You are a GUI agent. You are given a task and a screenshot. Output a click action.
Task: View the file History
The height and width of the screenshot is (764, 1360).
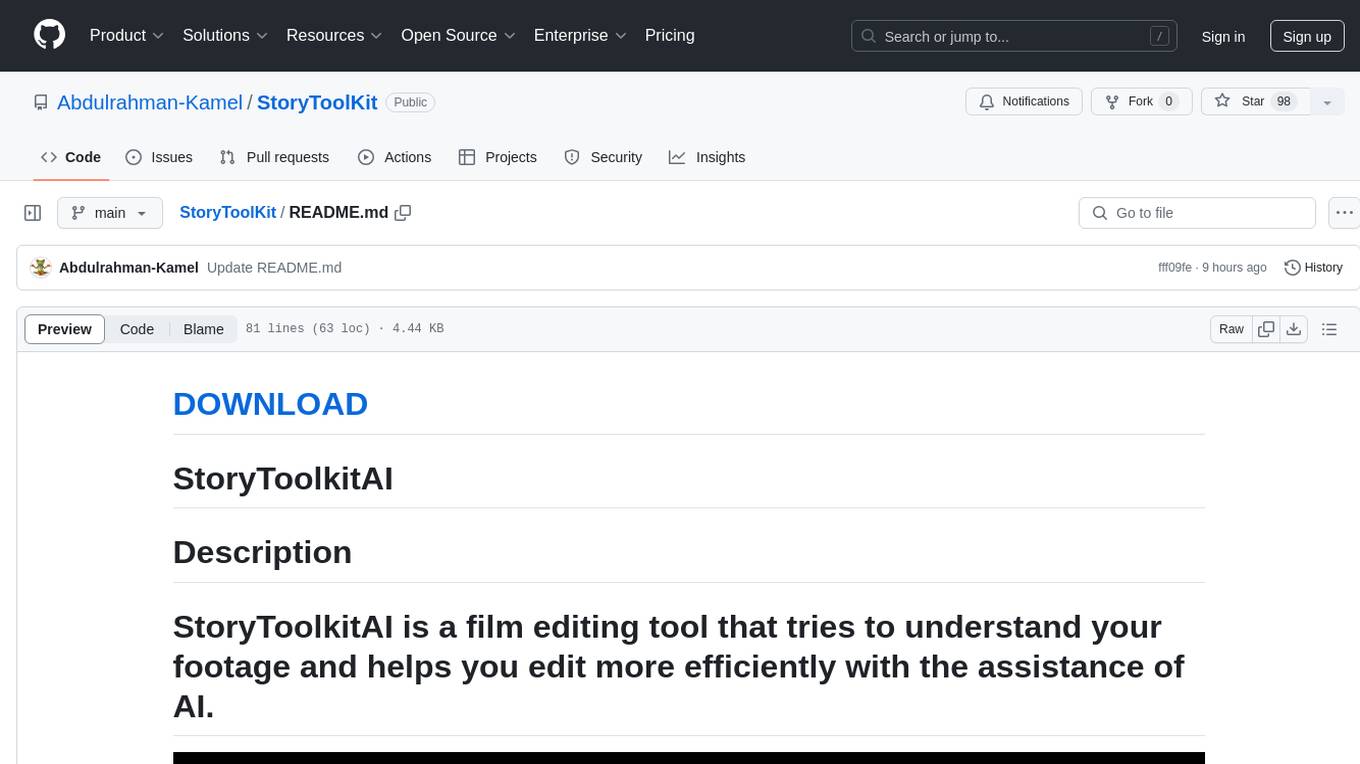[1313, 267]
